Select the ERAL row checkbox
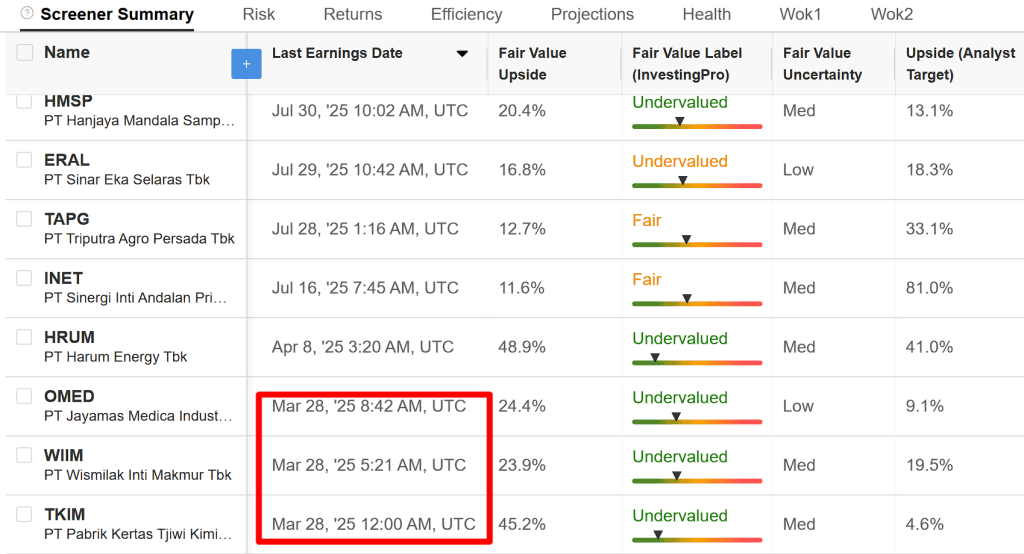 click(25, 160)
